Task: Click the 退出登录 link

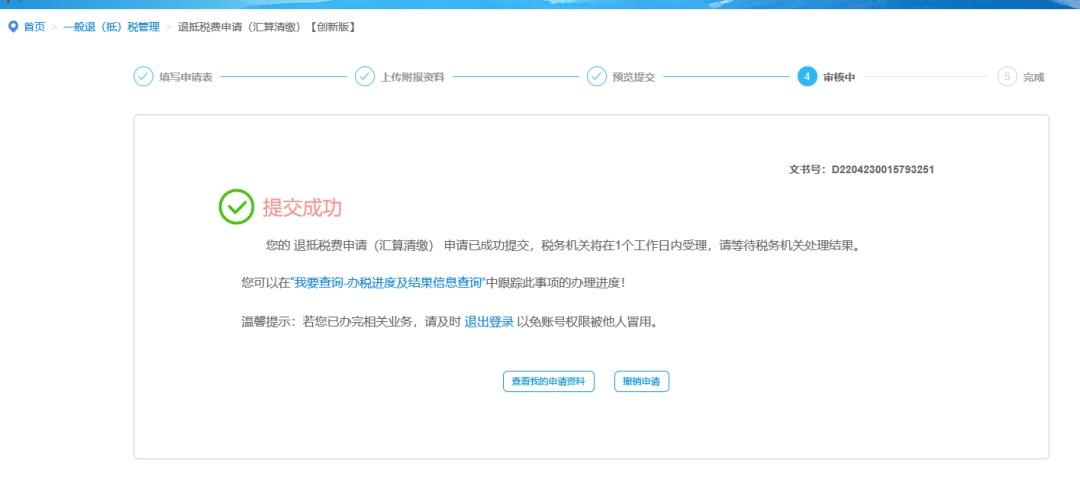Action: 489,322
